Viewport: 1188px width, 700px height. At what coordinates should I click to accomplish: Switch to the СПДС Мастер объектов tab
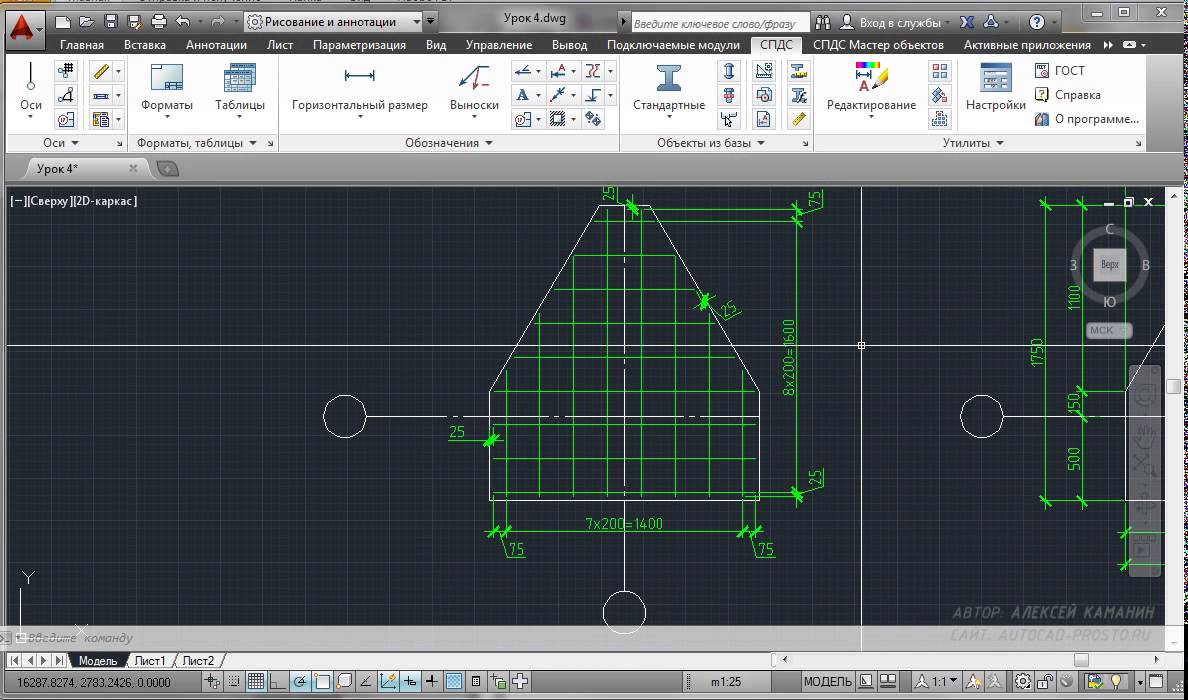pos(878,45)
